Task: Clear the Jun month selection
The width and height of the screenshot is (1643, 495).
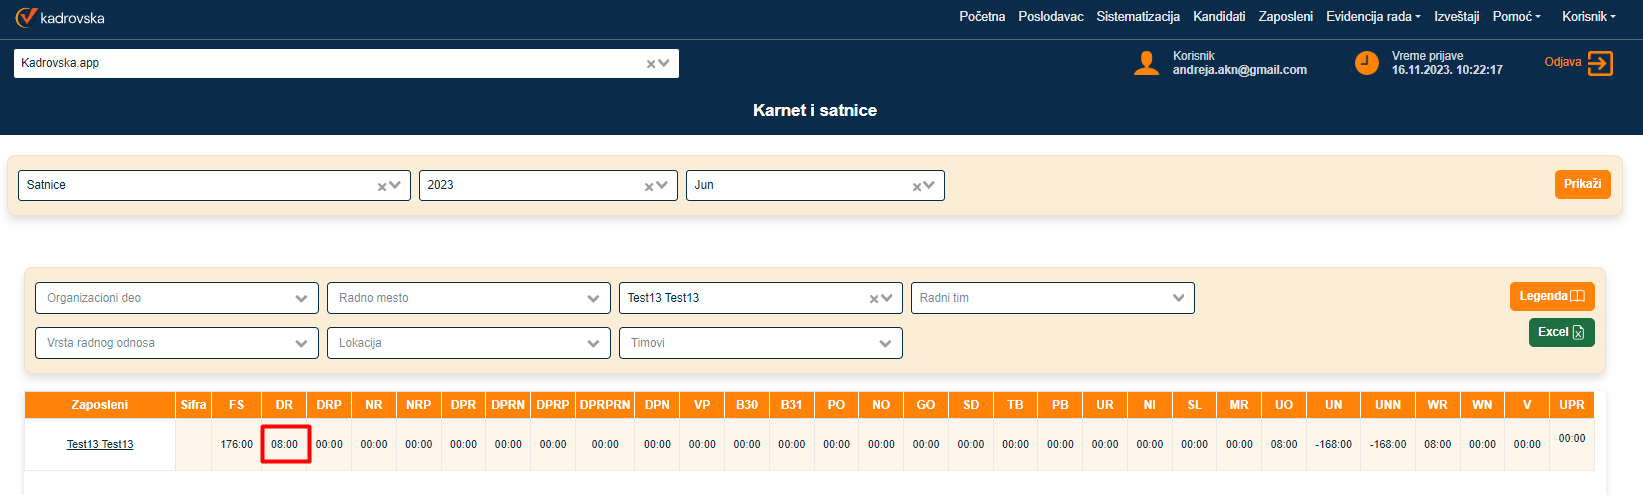Action: (917, 186)
